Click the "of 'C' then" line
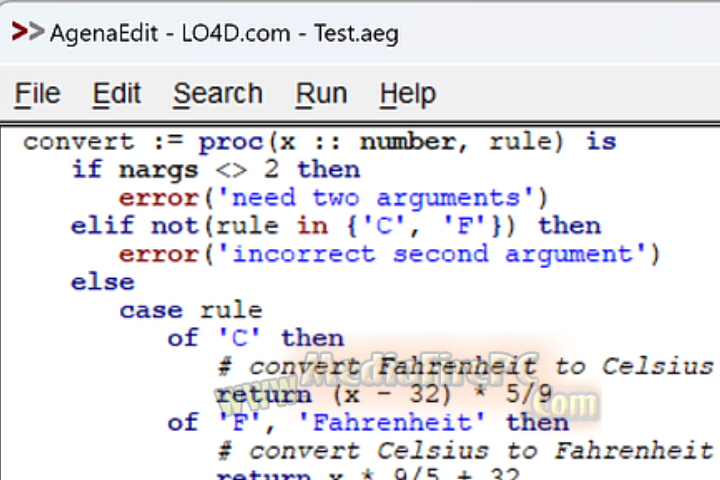This screenshot has height=480, width=720. pyautogui.click(x=256, y=339)
